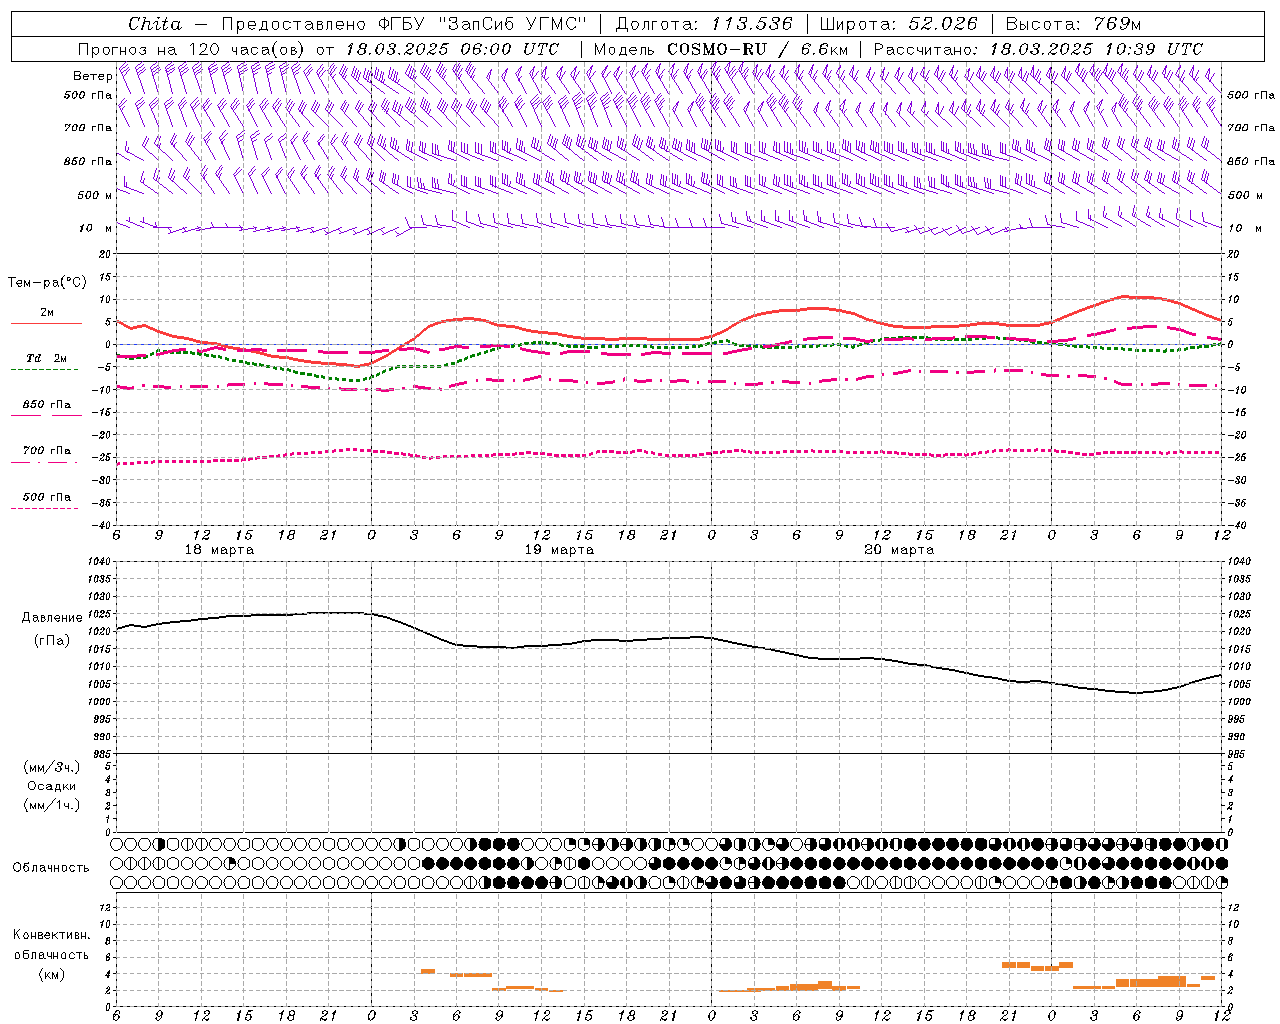Click the "1040" top value on left pressure axis
This screenshot has width=1280, height=1024.
pyautogui.click(x=97, y=562)
